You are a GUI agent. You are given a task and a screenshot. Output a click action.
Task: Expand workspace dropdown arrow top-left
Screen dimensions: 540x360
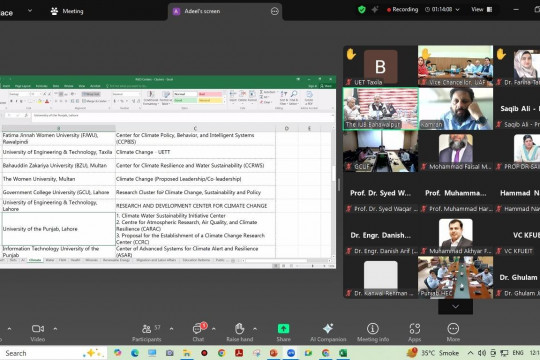[30, 11]
